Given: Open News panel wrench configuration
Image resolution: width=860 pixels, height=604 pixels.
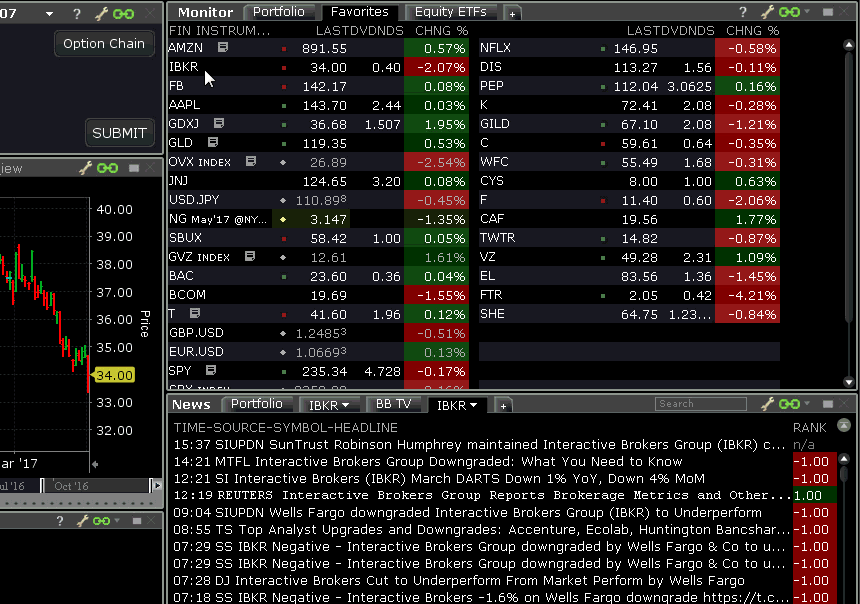Looking at the screenshot, I should [769, 405].
